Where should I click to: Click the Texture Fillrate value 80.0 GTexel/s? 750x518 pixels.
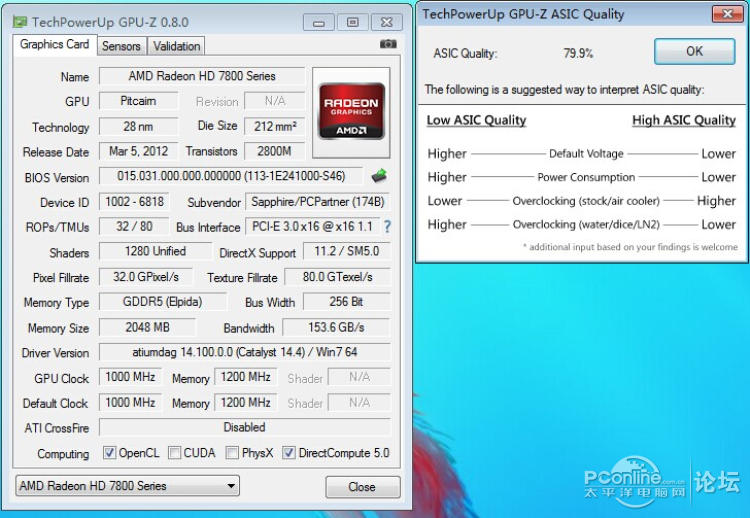point(337,276)
